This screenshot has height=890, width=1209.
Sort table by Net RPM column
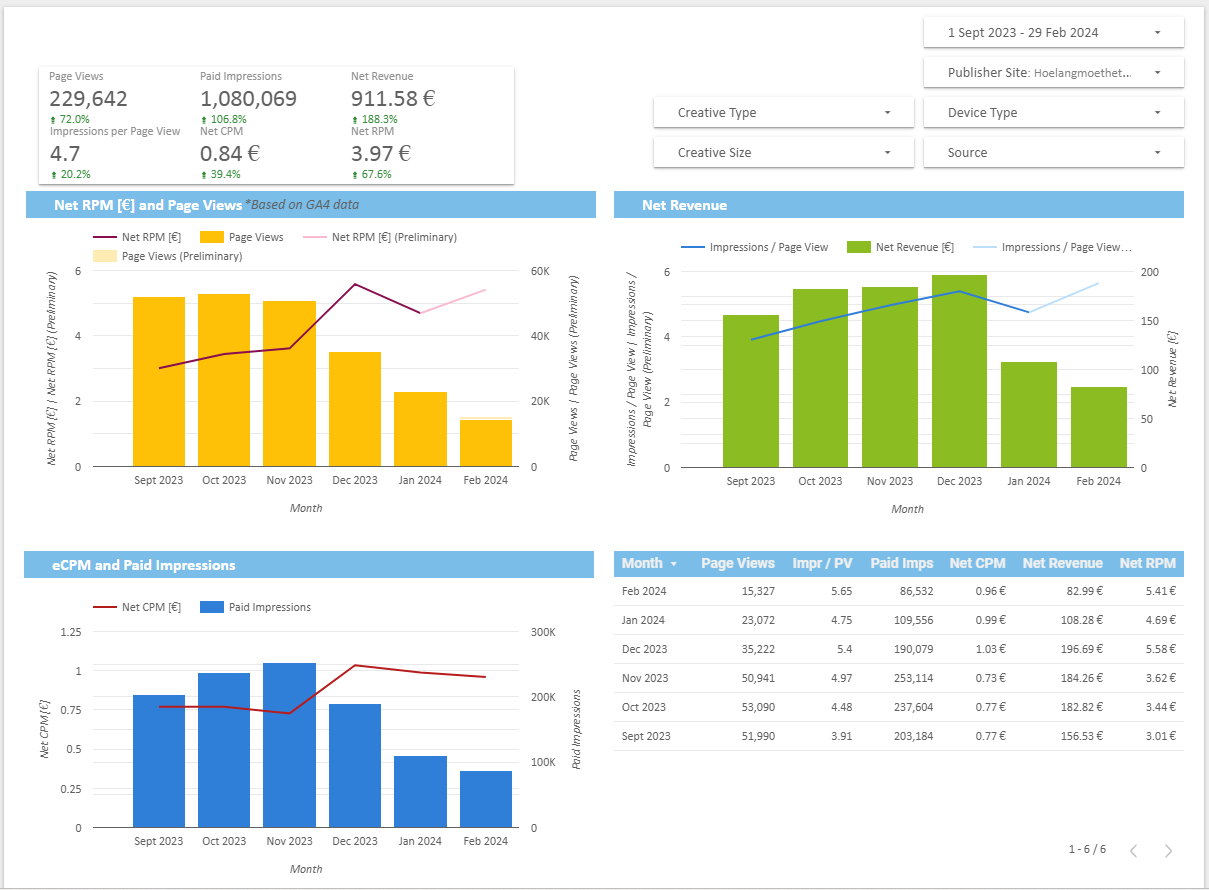(1148, 563)
